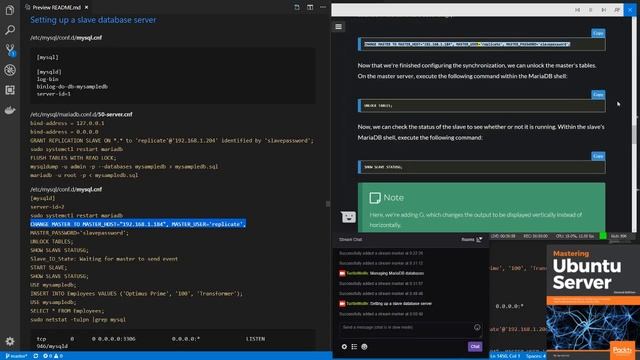Image resolution: width=640 pixels, height=360 pixels.
Task: Click the Stream Chat panel title
Action: coord(350,240)
